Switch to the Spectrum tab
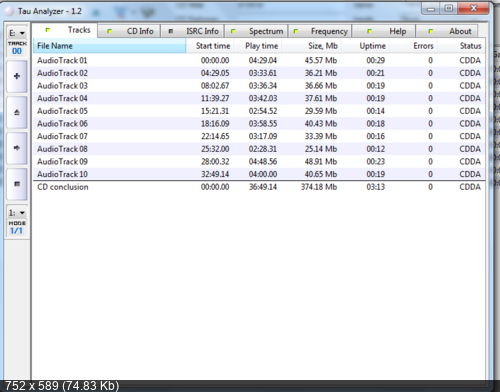The width and height of the screenshot is (500, 392). coord(257,31)
